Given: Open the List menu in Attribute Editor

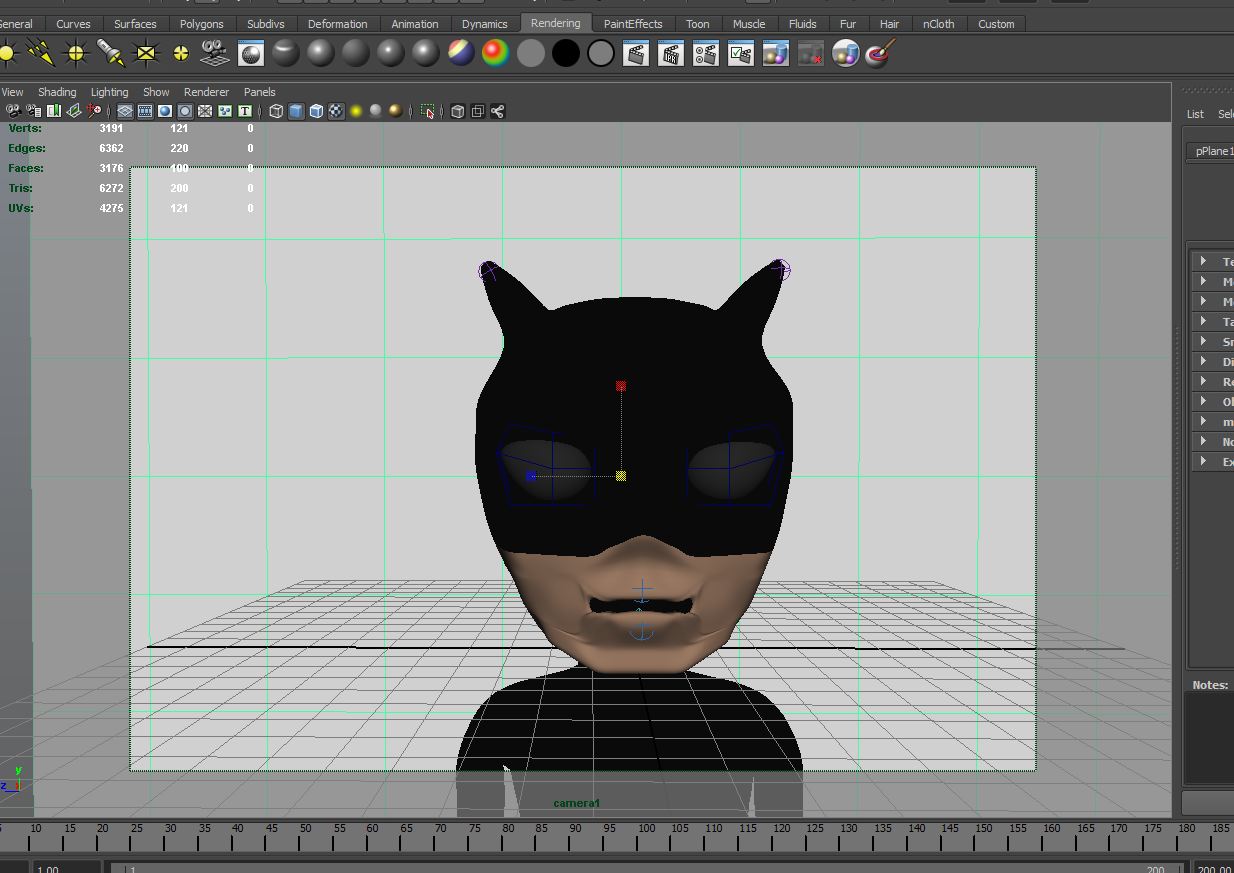Looking at the screenshot, I should [1195, 114].
